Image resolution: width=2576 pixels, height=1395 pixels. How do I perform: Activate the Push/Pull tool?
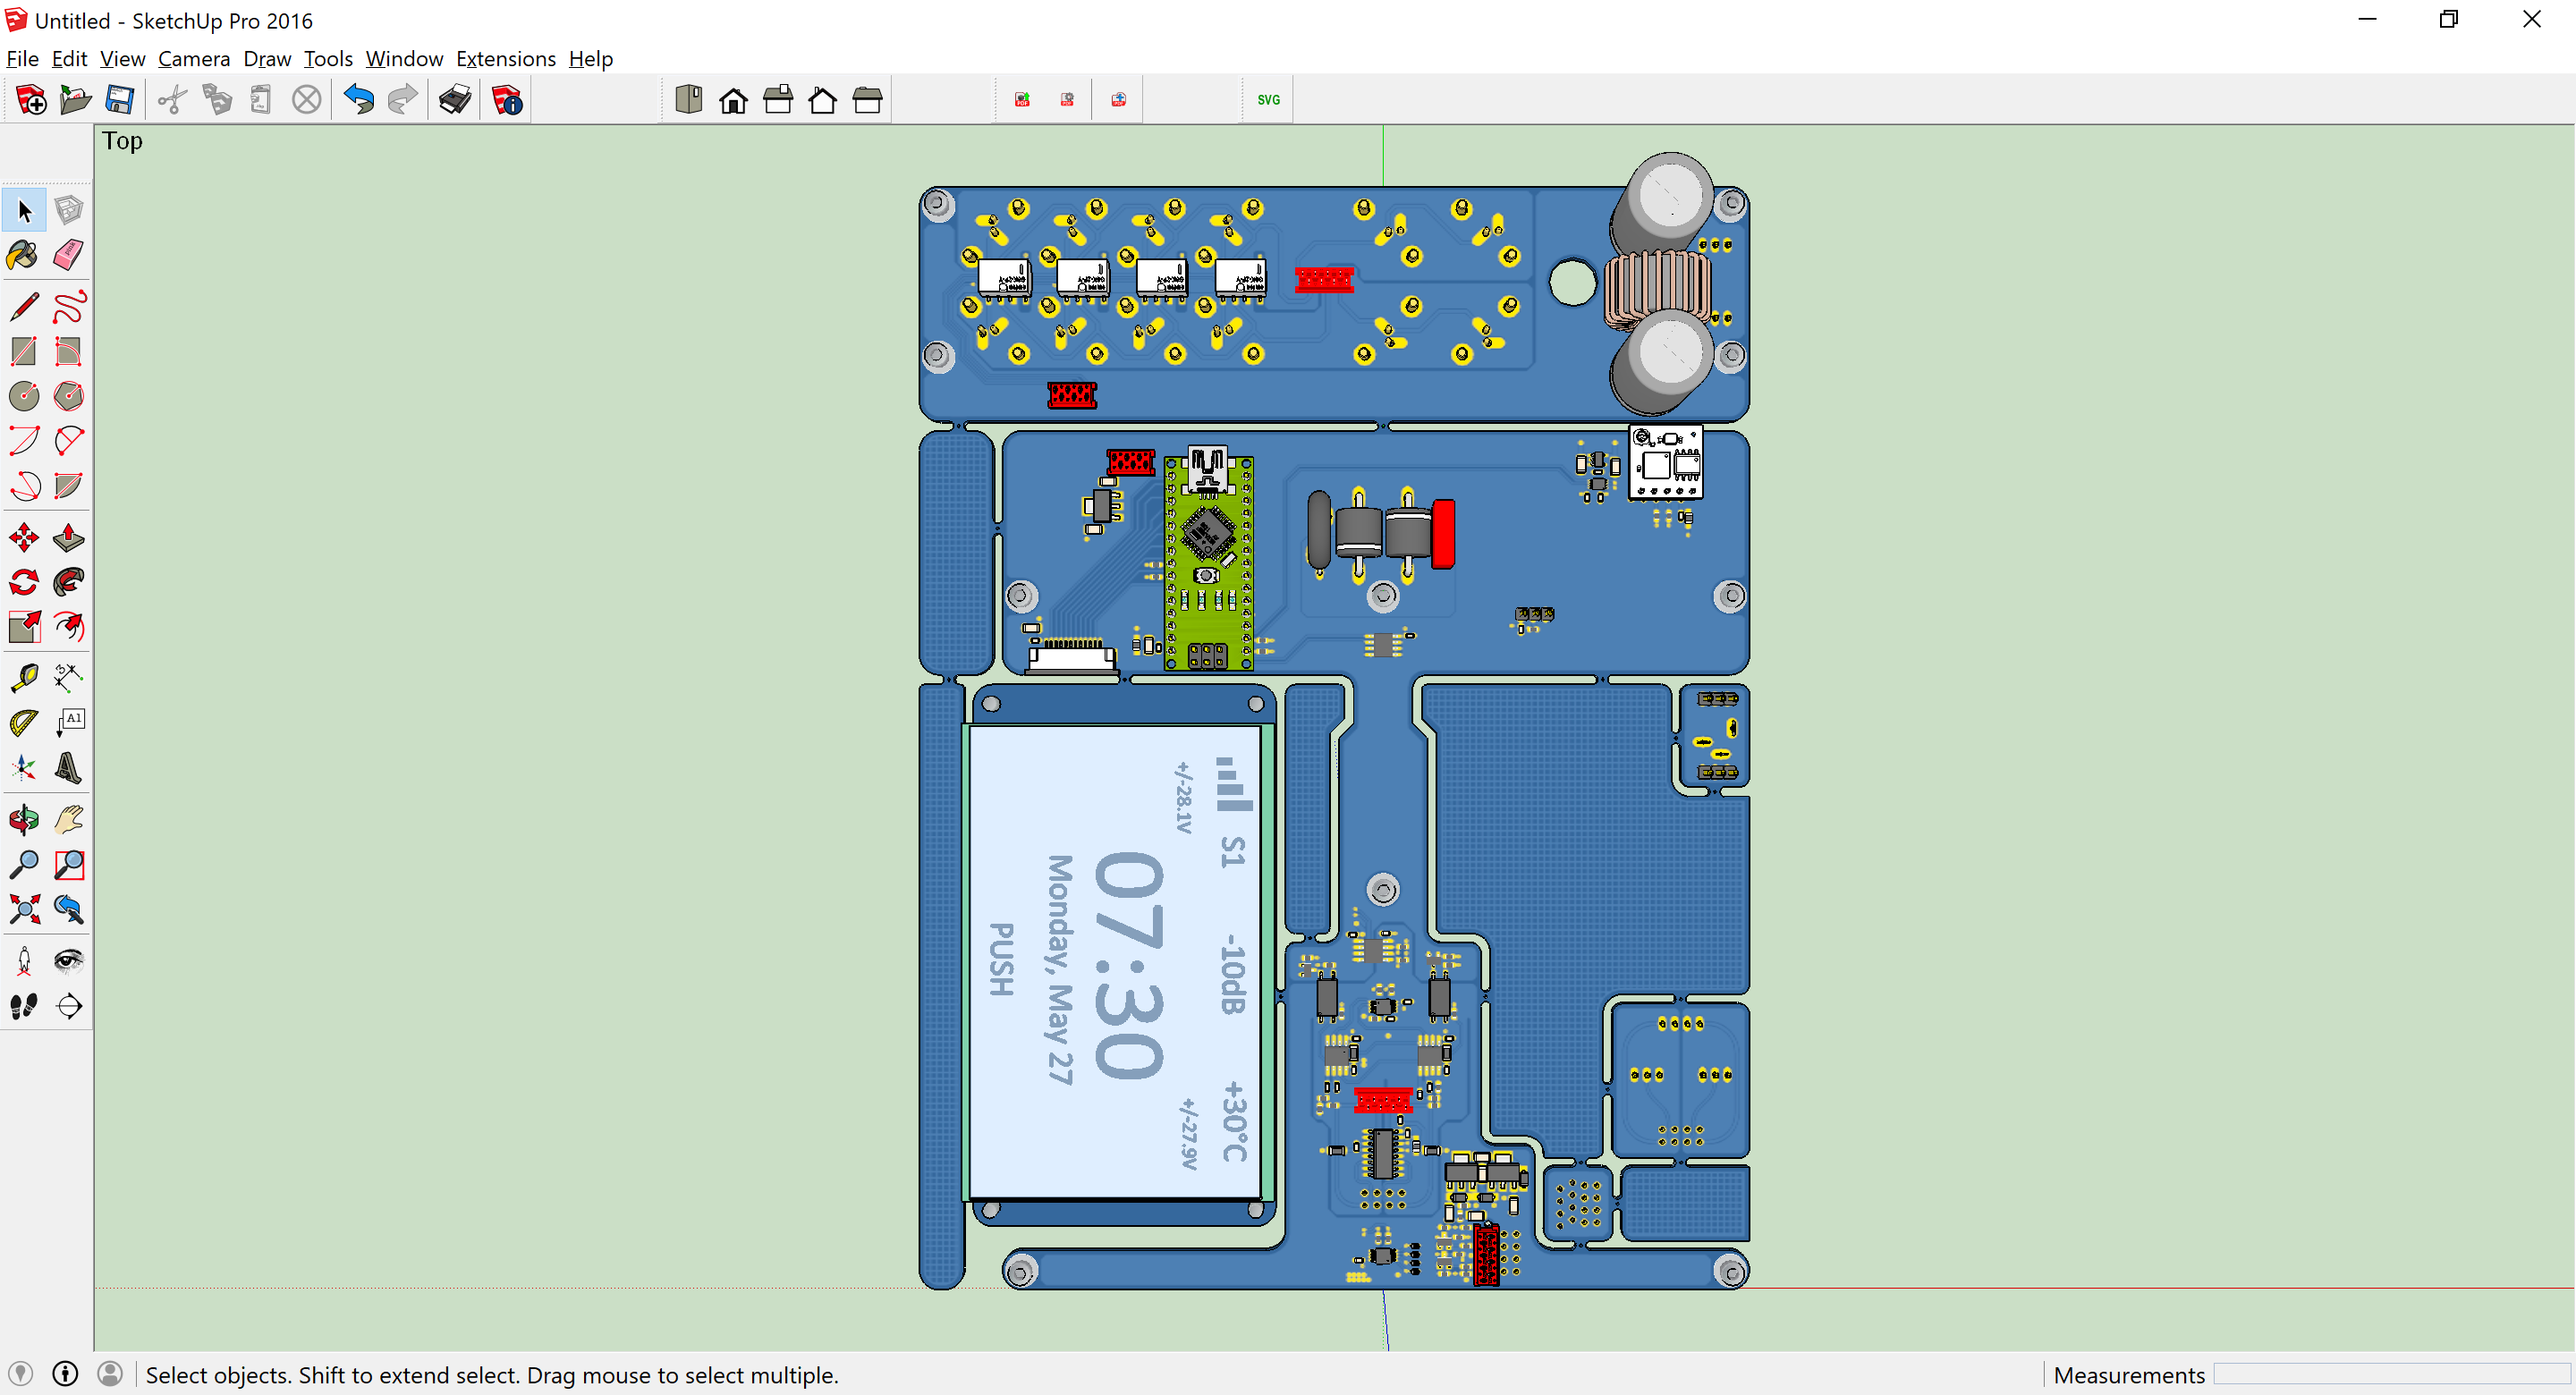[x=68, y=538]
